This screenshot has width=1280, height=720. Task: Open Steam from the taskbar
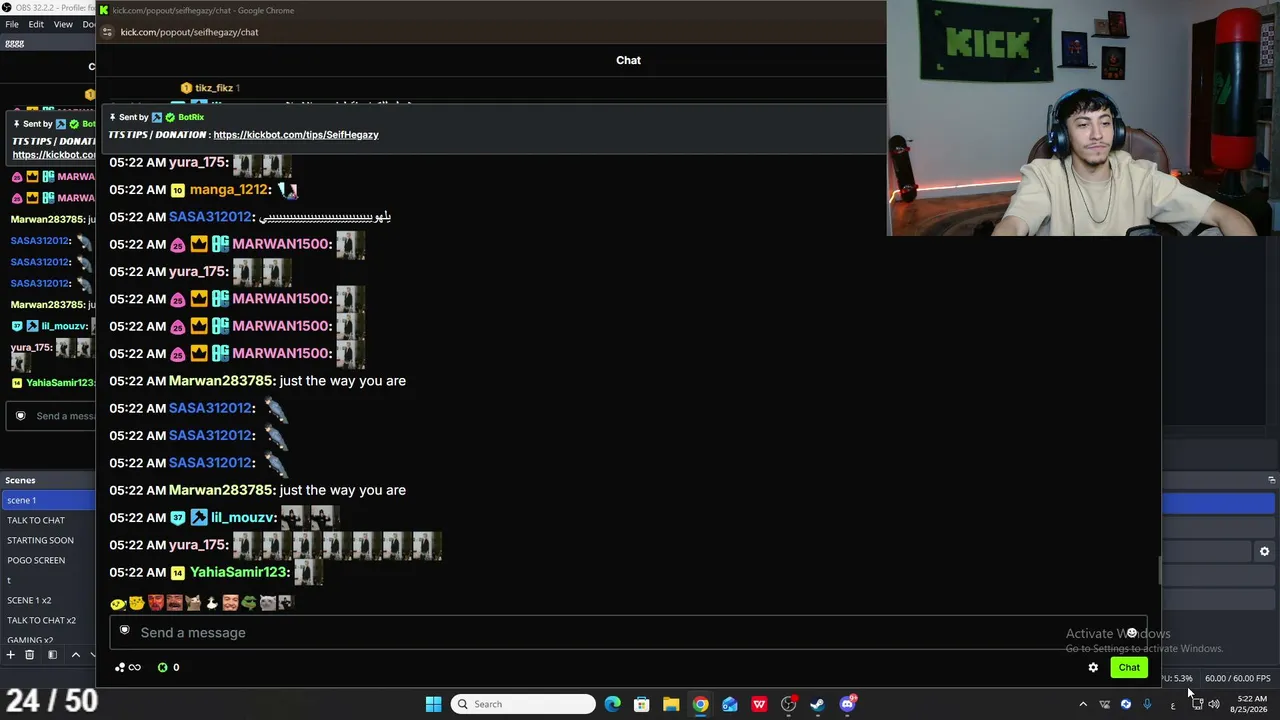(818, 704)
